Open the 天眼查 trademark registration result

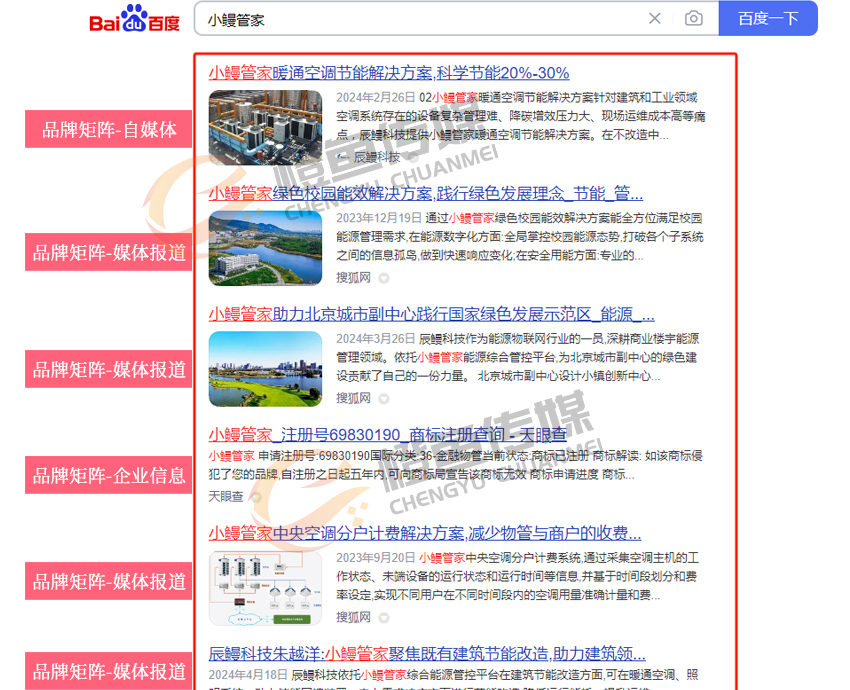(388, 435)
